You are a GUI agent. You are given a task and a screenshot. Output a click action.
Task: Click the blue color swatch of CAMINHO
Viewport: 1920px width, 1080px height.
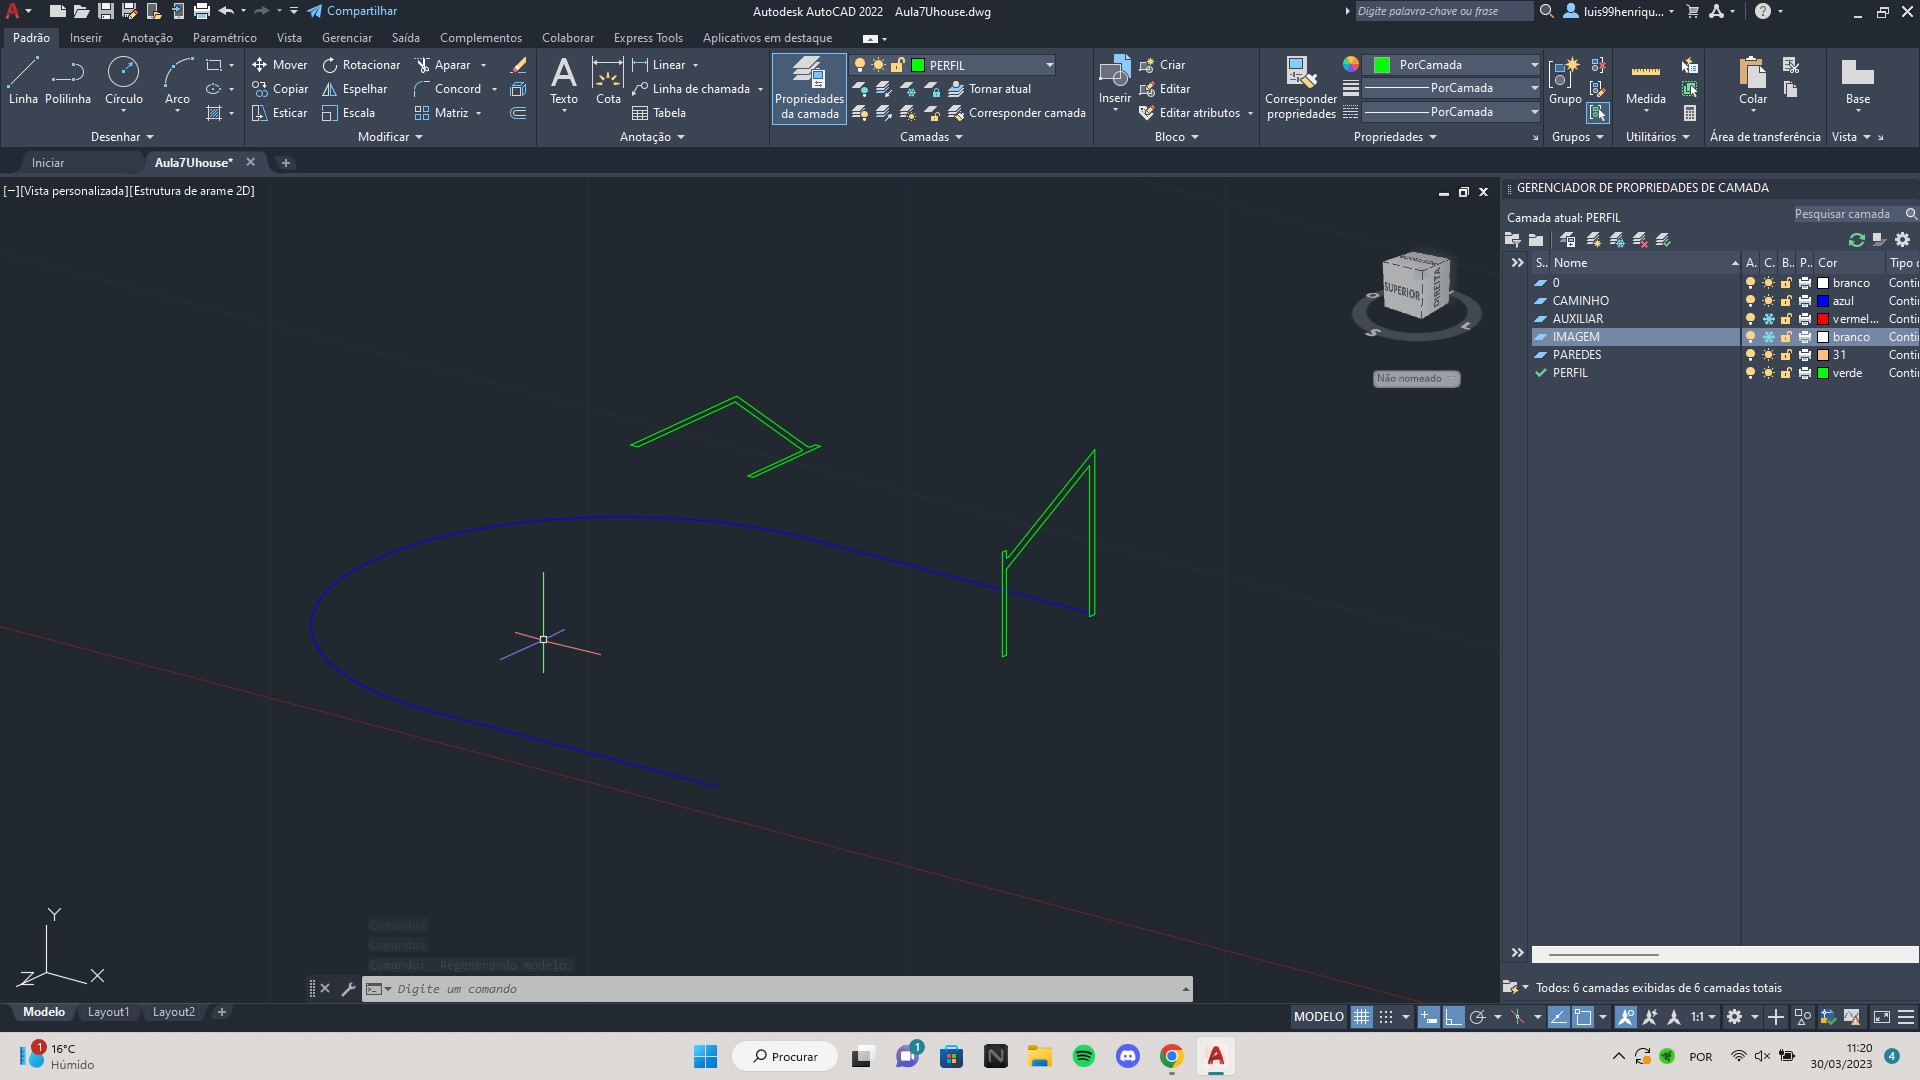(x=1822, y=301)
